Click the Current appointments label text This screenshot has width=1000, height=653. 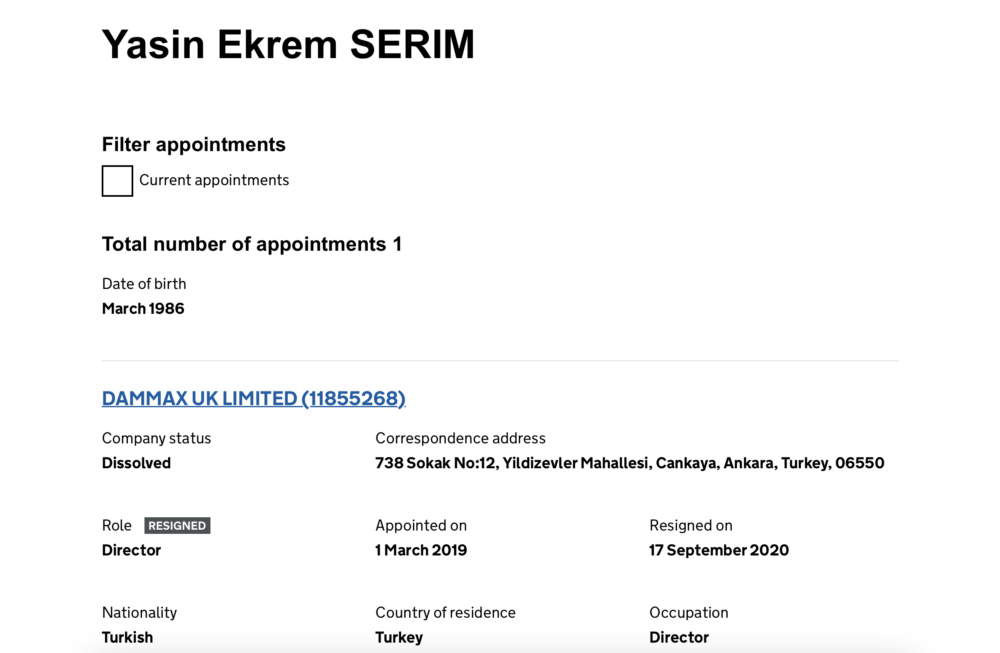pyautogui.click(x=214, y=180)
